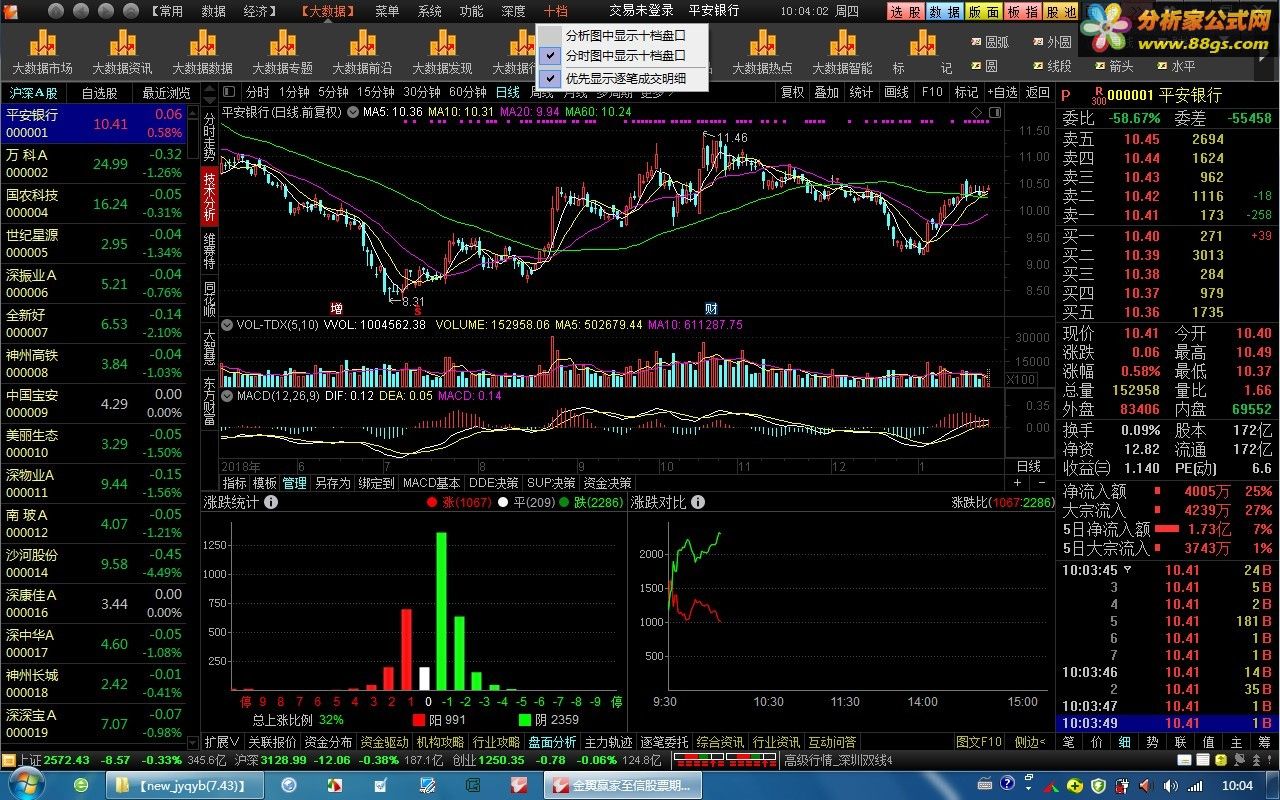This screenshot has height=800, width=1280.
Task: Select 万科A row in stock list
Action: [x=93, y=164]
